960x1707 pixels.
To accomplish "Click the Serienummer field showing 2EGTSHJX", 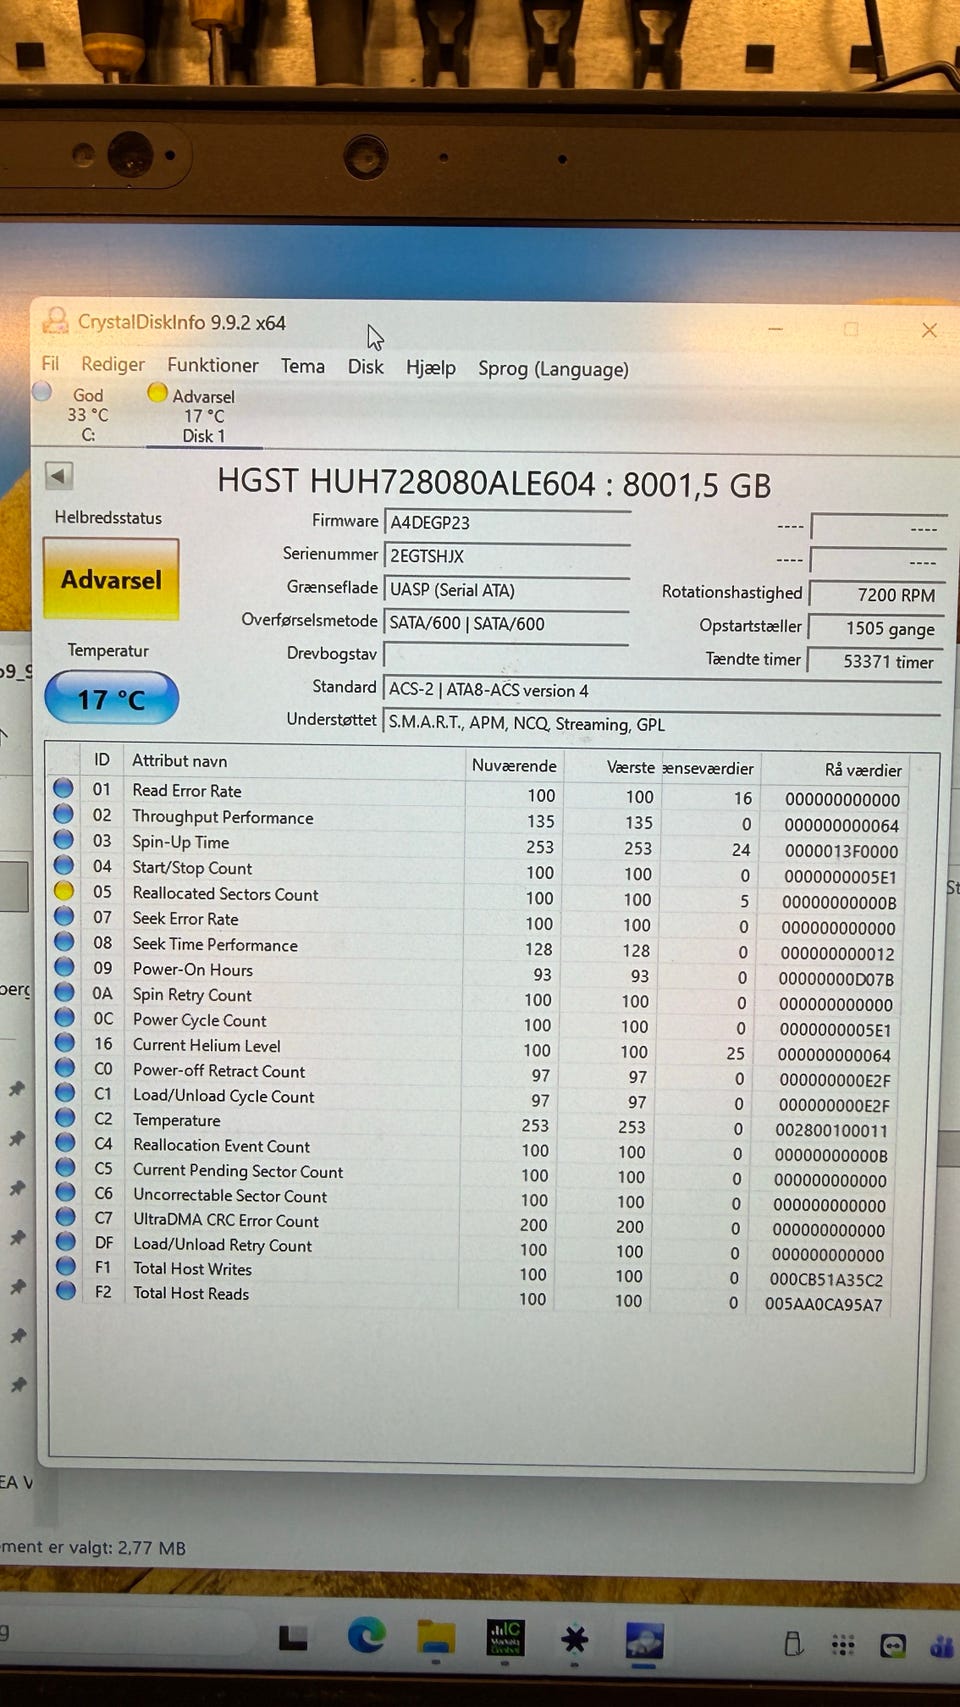I will click(x=507, y=556).
